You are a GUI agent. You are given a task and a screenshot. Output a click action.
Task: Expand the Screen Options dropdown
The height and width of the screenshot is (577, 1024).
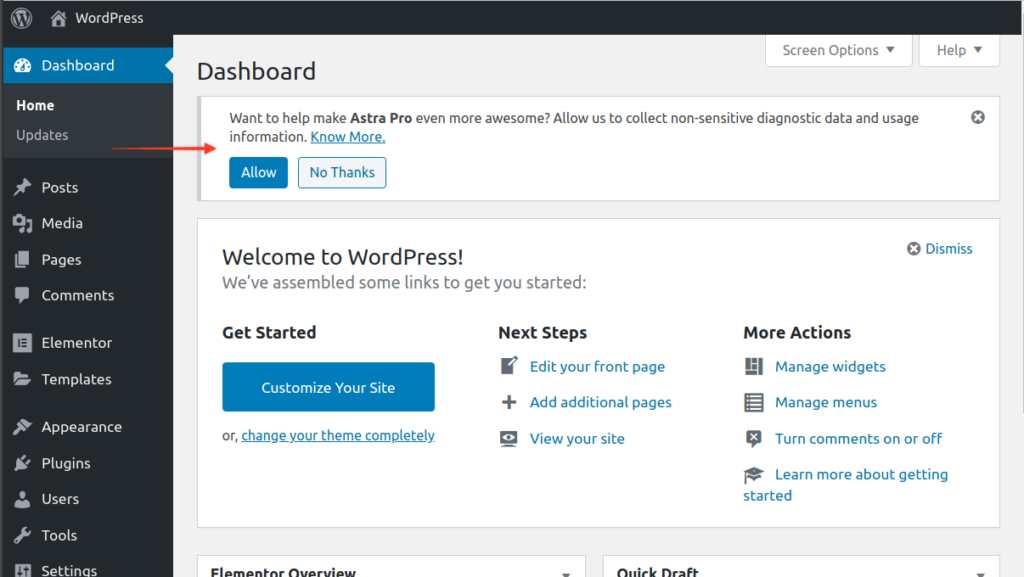[839, 50]
